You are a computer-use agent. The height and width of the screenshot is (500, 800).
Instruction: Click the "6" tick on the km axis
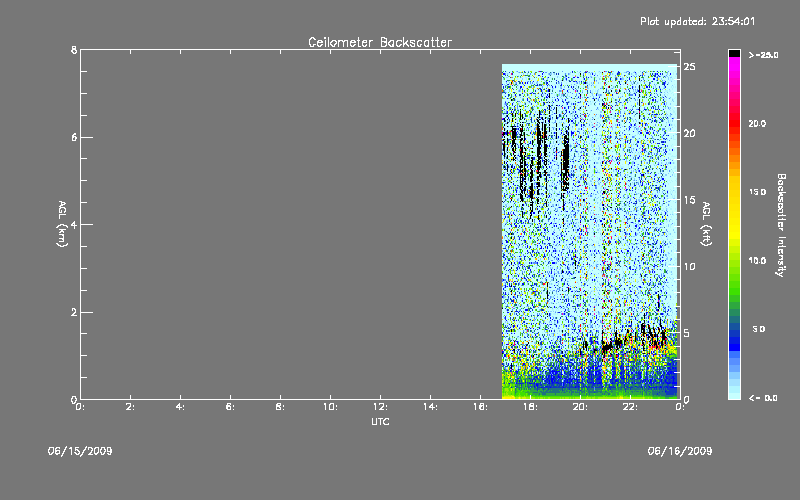(x=74, y=137)
